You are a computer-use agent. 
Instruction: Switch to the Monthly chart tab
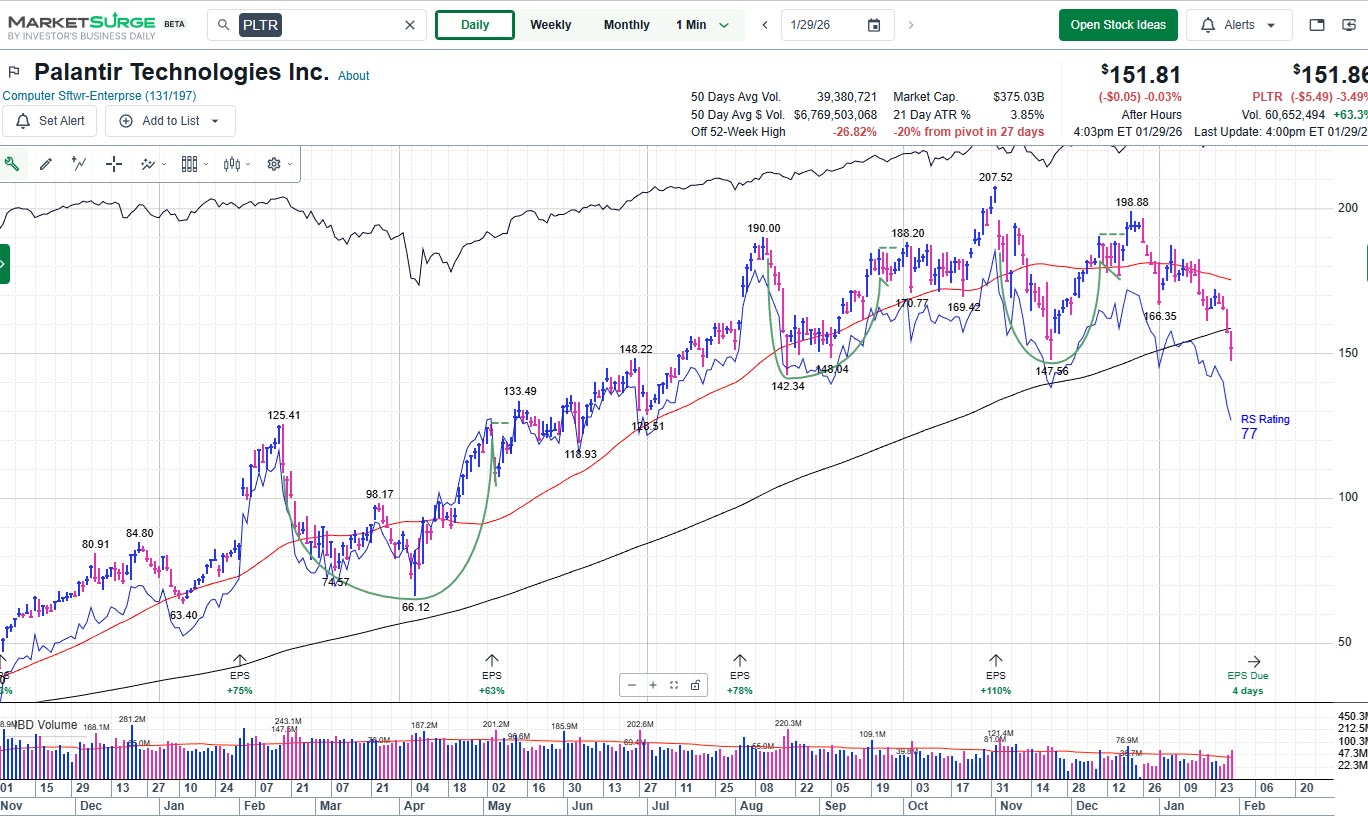click(627, 25)
